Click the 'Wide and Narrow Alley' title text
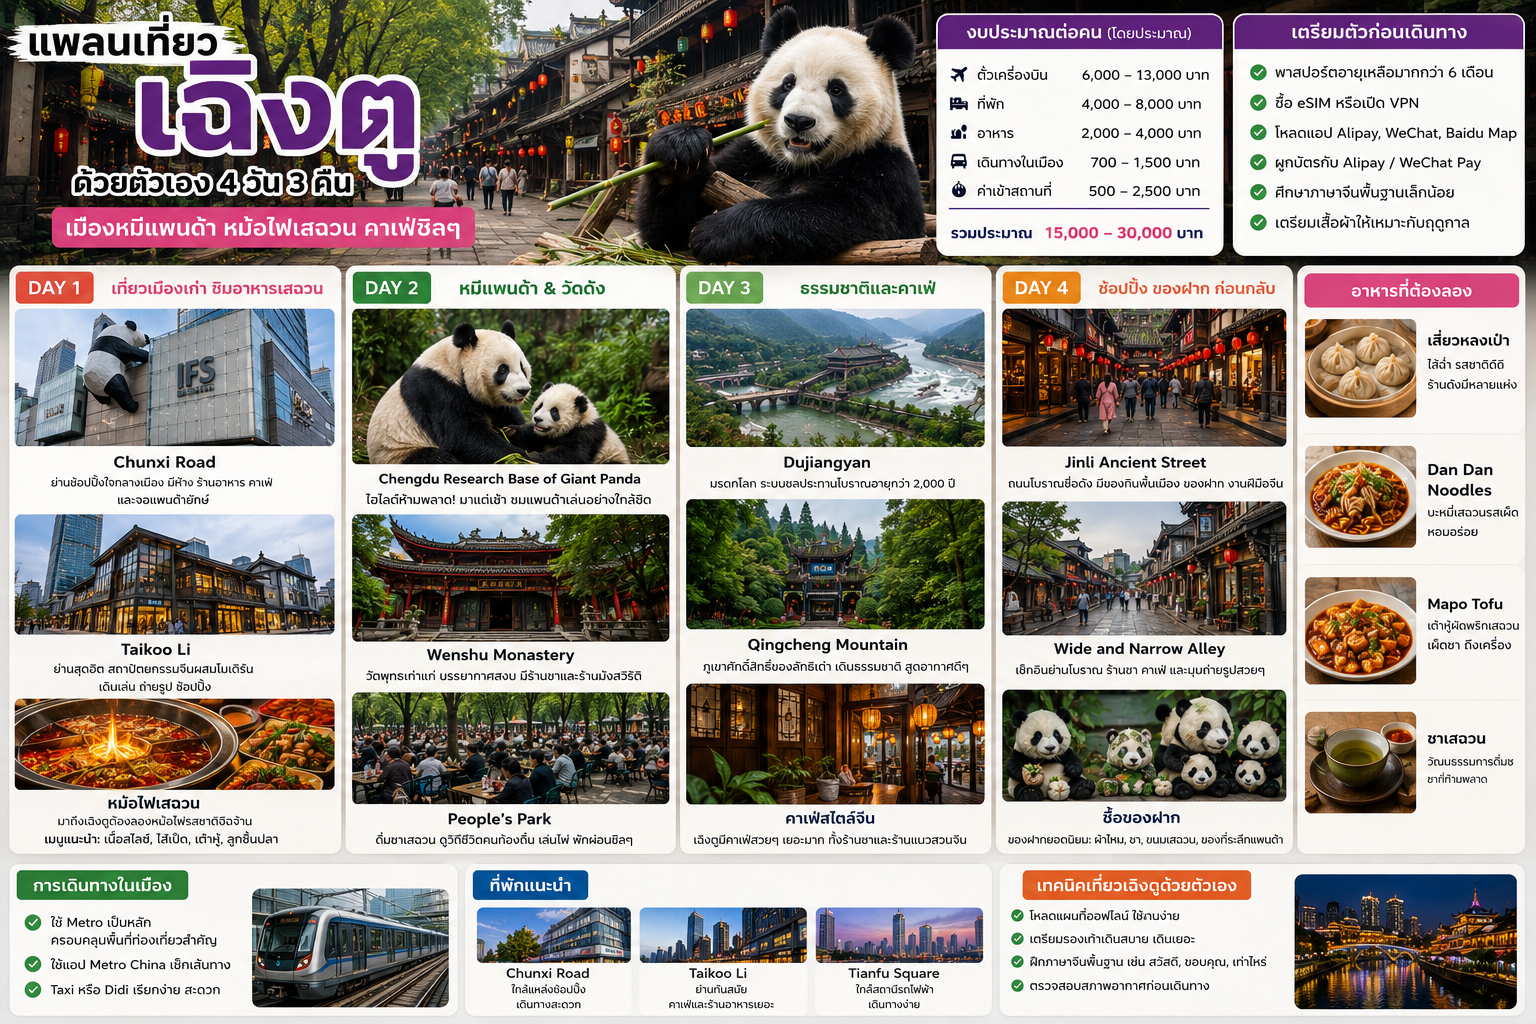1536x1024 pixels. click(x=1139, y=649)
